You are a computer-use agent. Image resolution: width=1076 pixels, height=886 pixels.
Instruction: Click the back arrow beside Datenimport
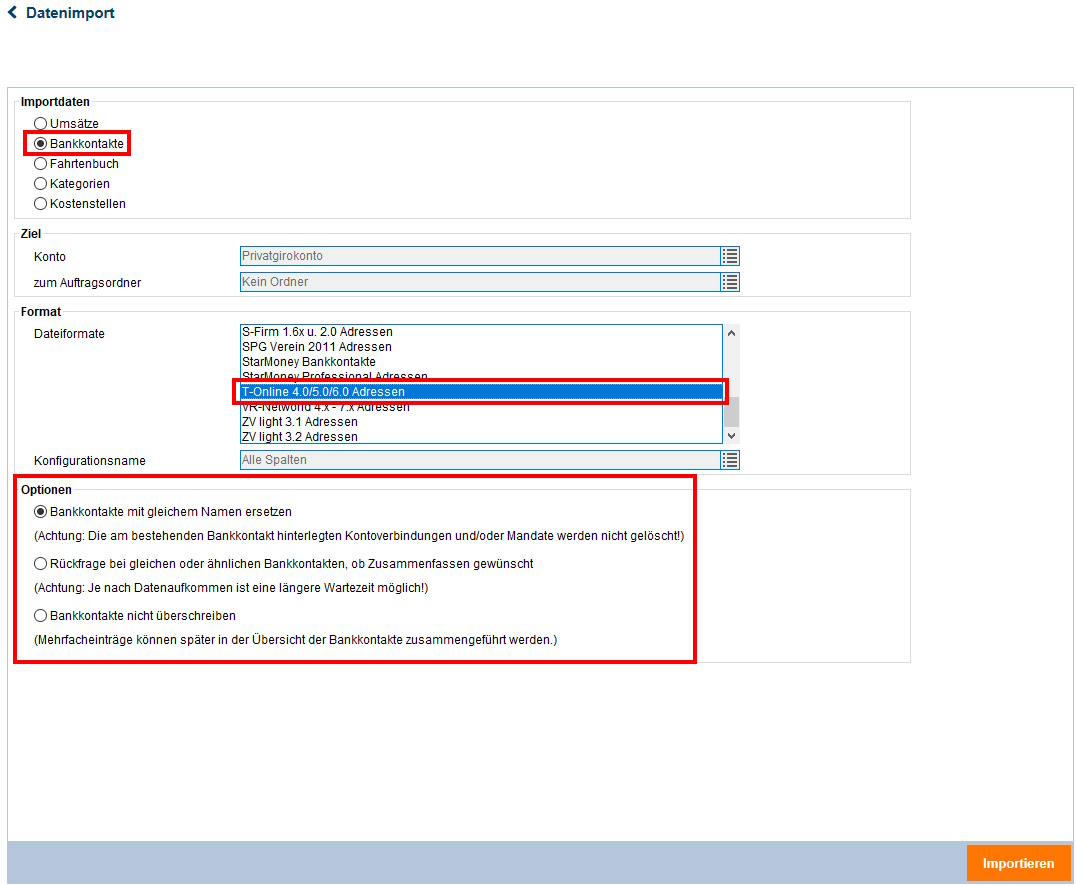tap(12, 13)
